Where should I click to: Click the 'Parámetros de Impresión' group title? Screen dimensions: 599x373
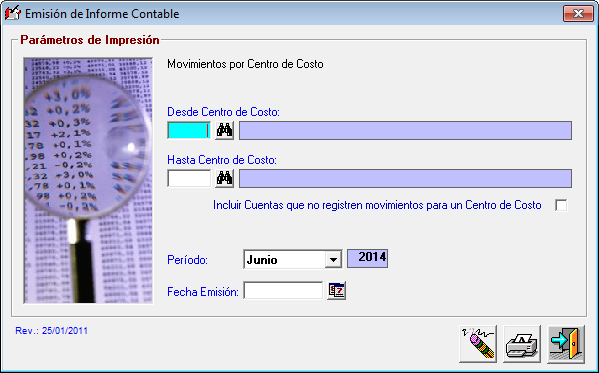pyautogui.click(x=90, y=40)
